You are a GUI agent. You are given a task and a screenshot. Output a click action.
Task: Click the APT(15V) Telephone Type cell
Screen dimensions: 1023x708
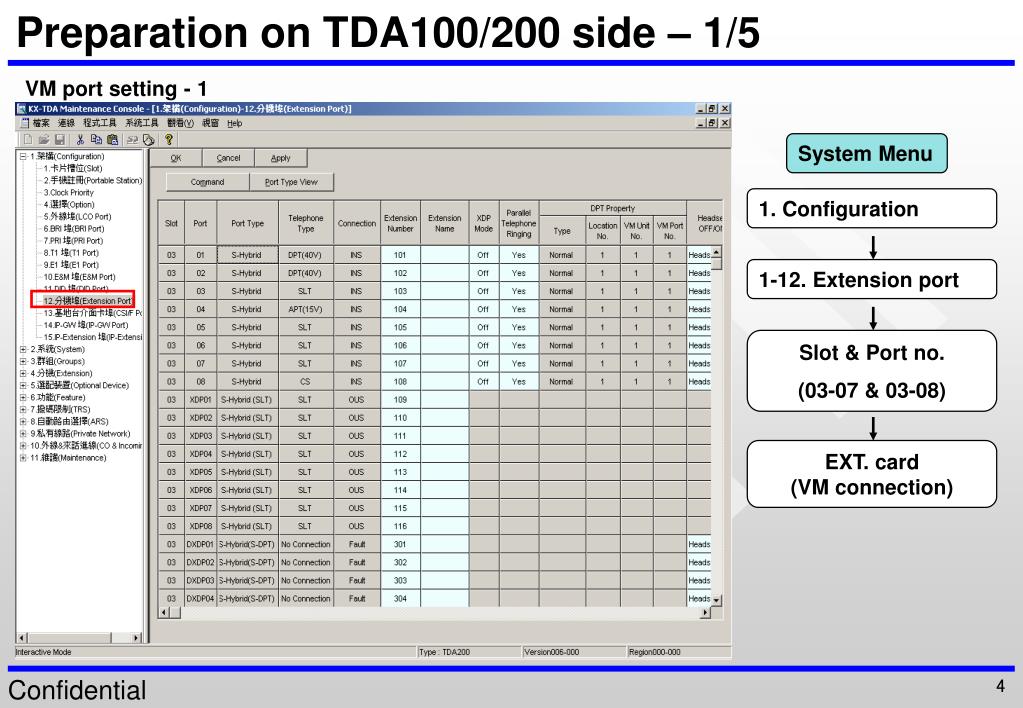coord(305,309)
